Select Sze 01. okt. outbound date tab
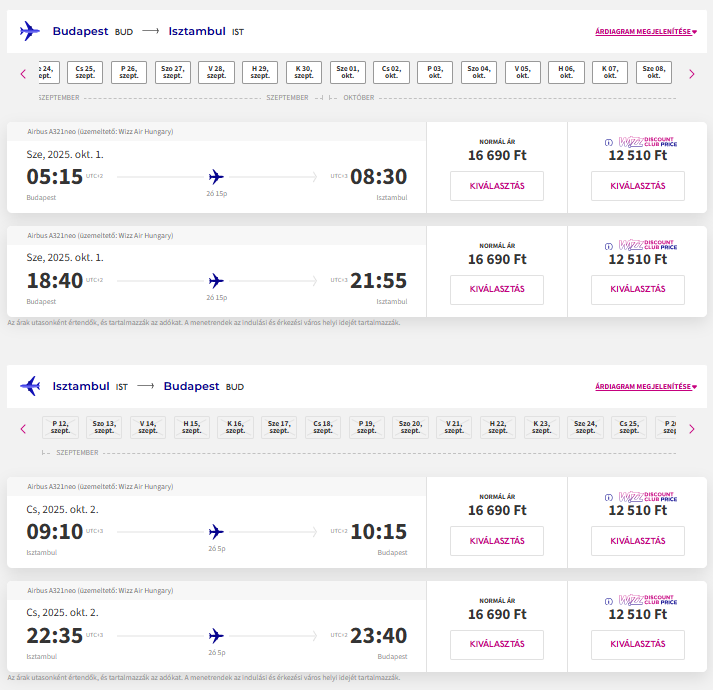The height and width of the screenshot is (690, 713). tap(348, 73)
